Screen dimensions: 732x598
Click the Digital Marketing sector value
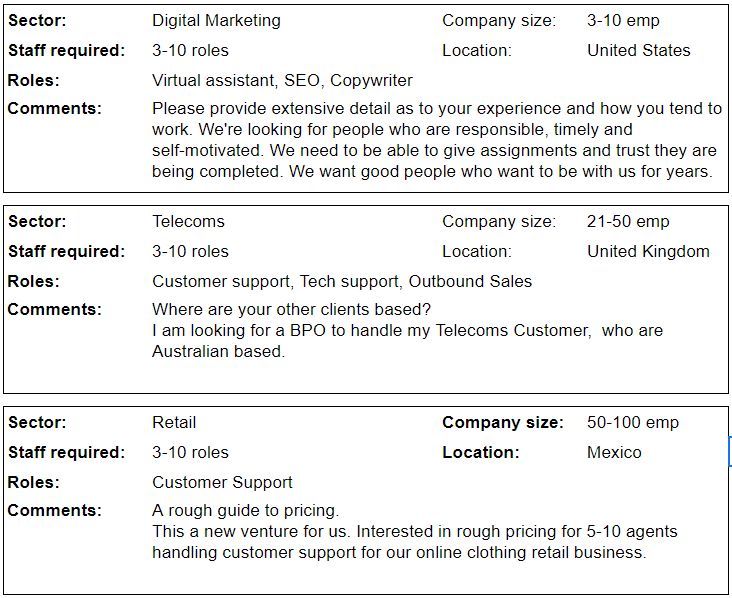click(x=216, y=21)
